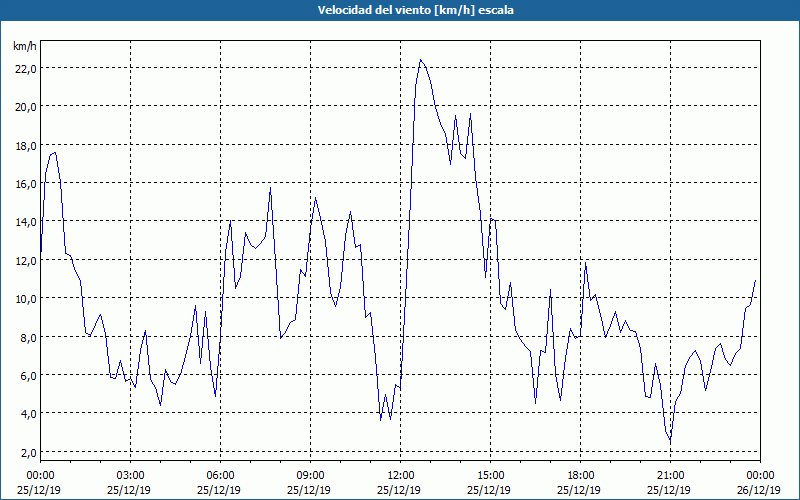Click the 21:00 time axis label
The image size is (800, 500).
pos(670,476)
